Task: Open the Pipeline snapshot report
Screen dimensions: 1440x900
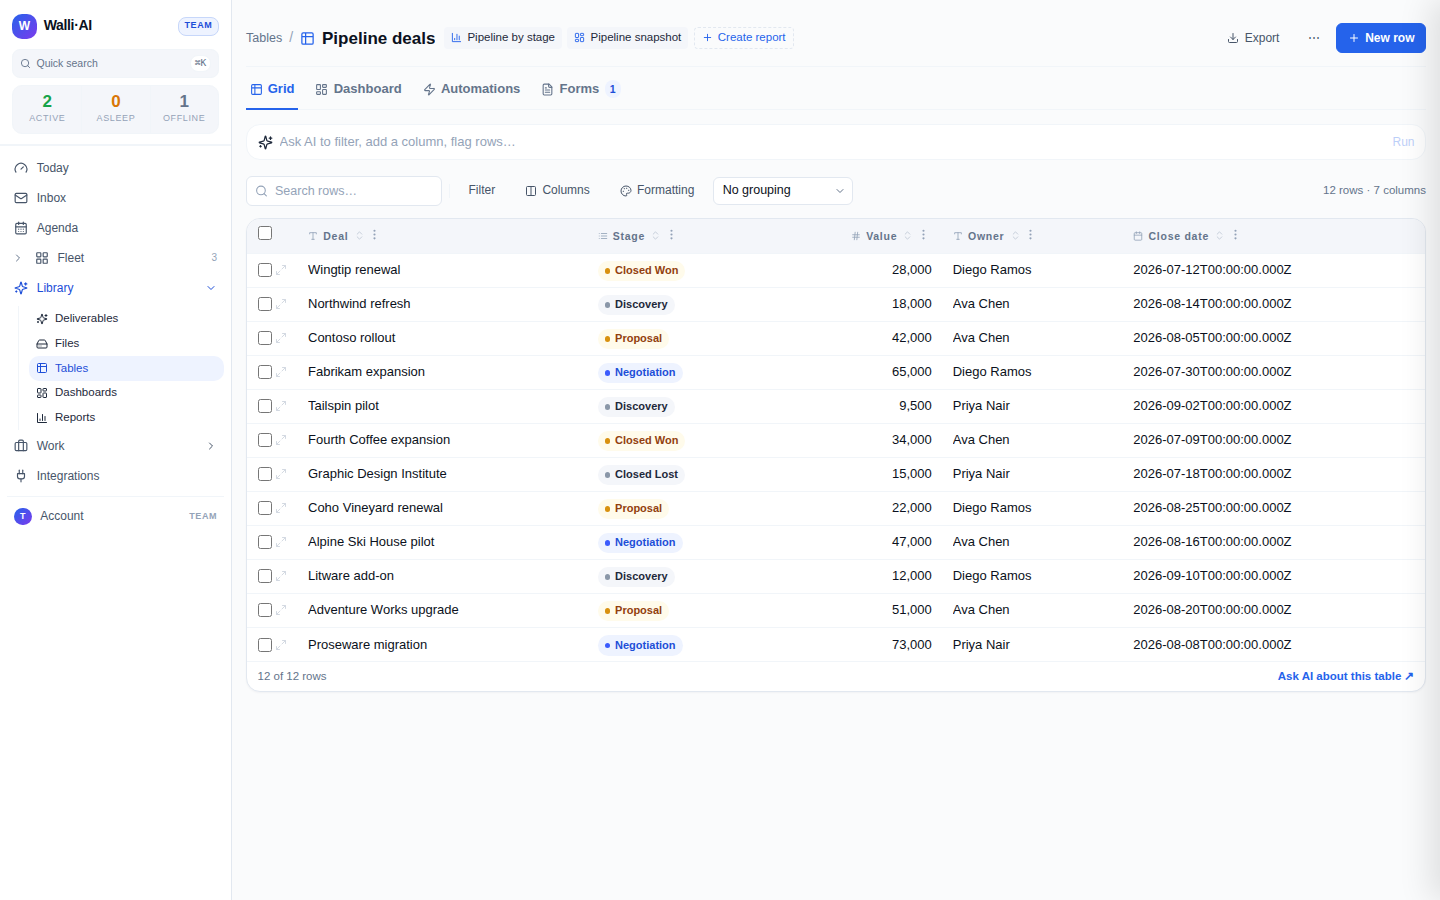Action: 628,37
